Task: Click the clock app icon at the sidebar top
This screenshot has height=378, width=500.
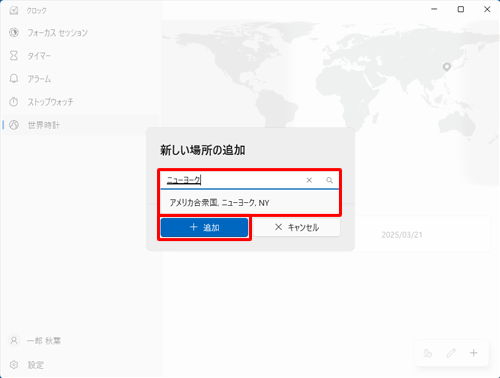Action: coord(14,10)
